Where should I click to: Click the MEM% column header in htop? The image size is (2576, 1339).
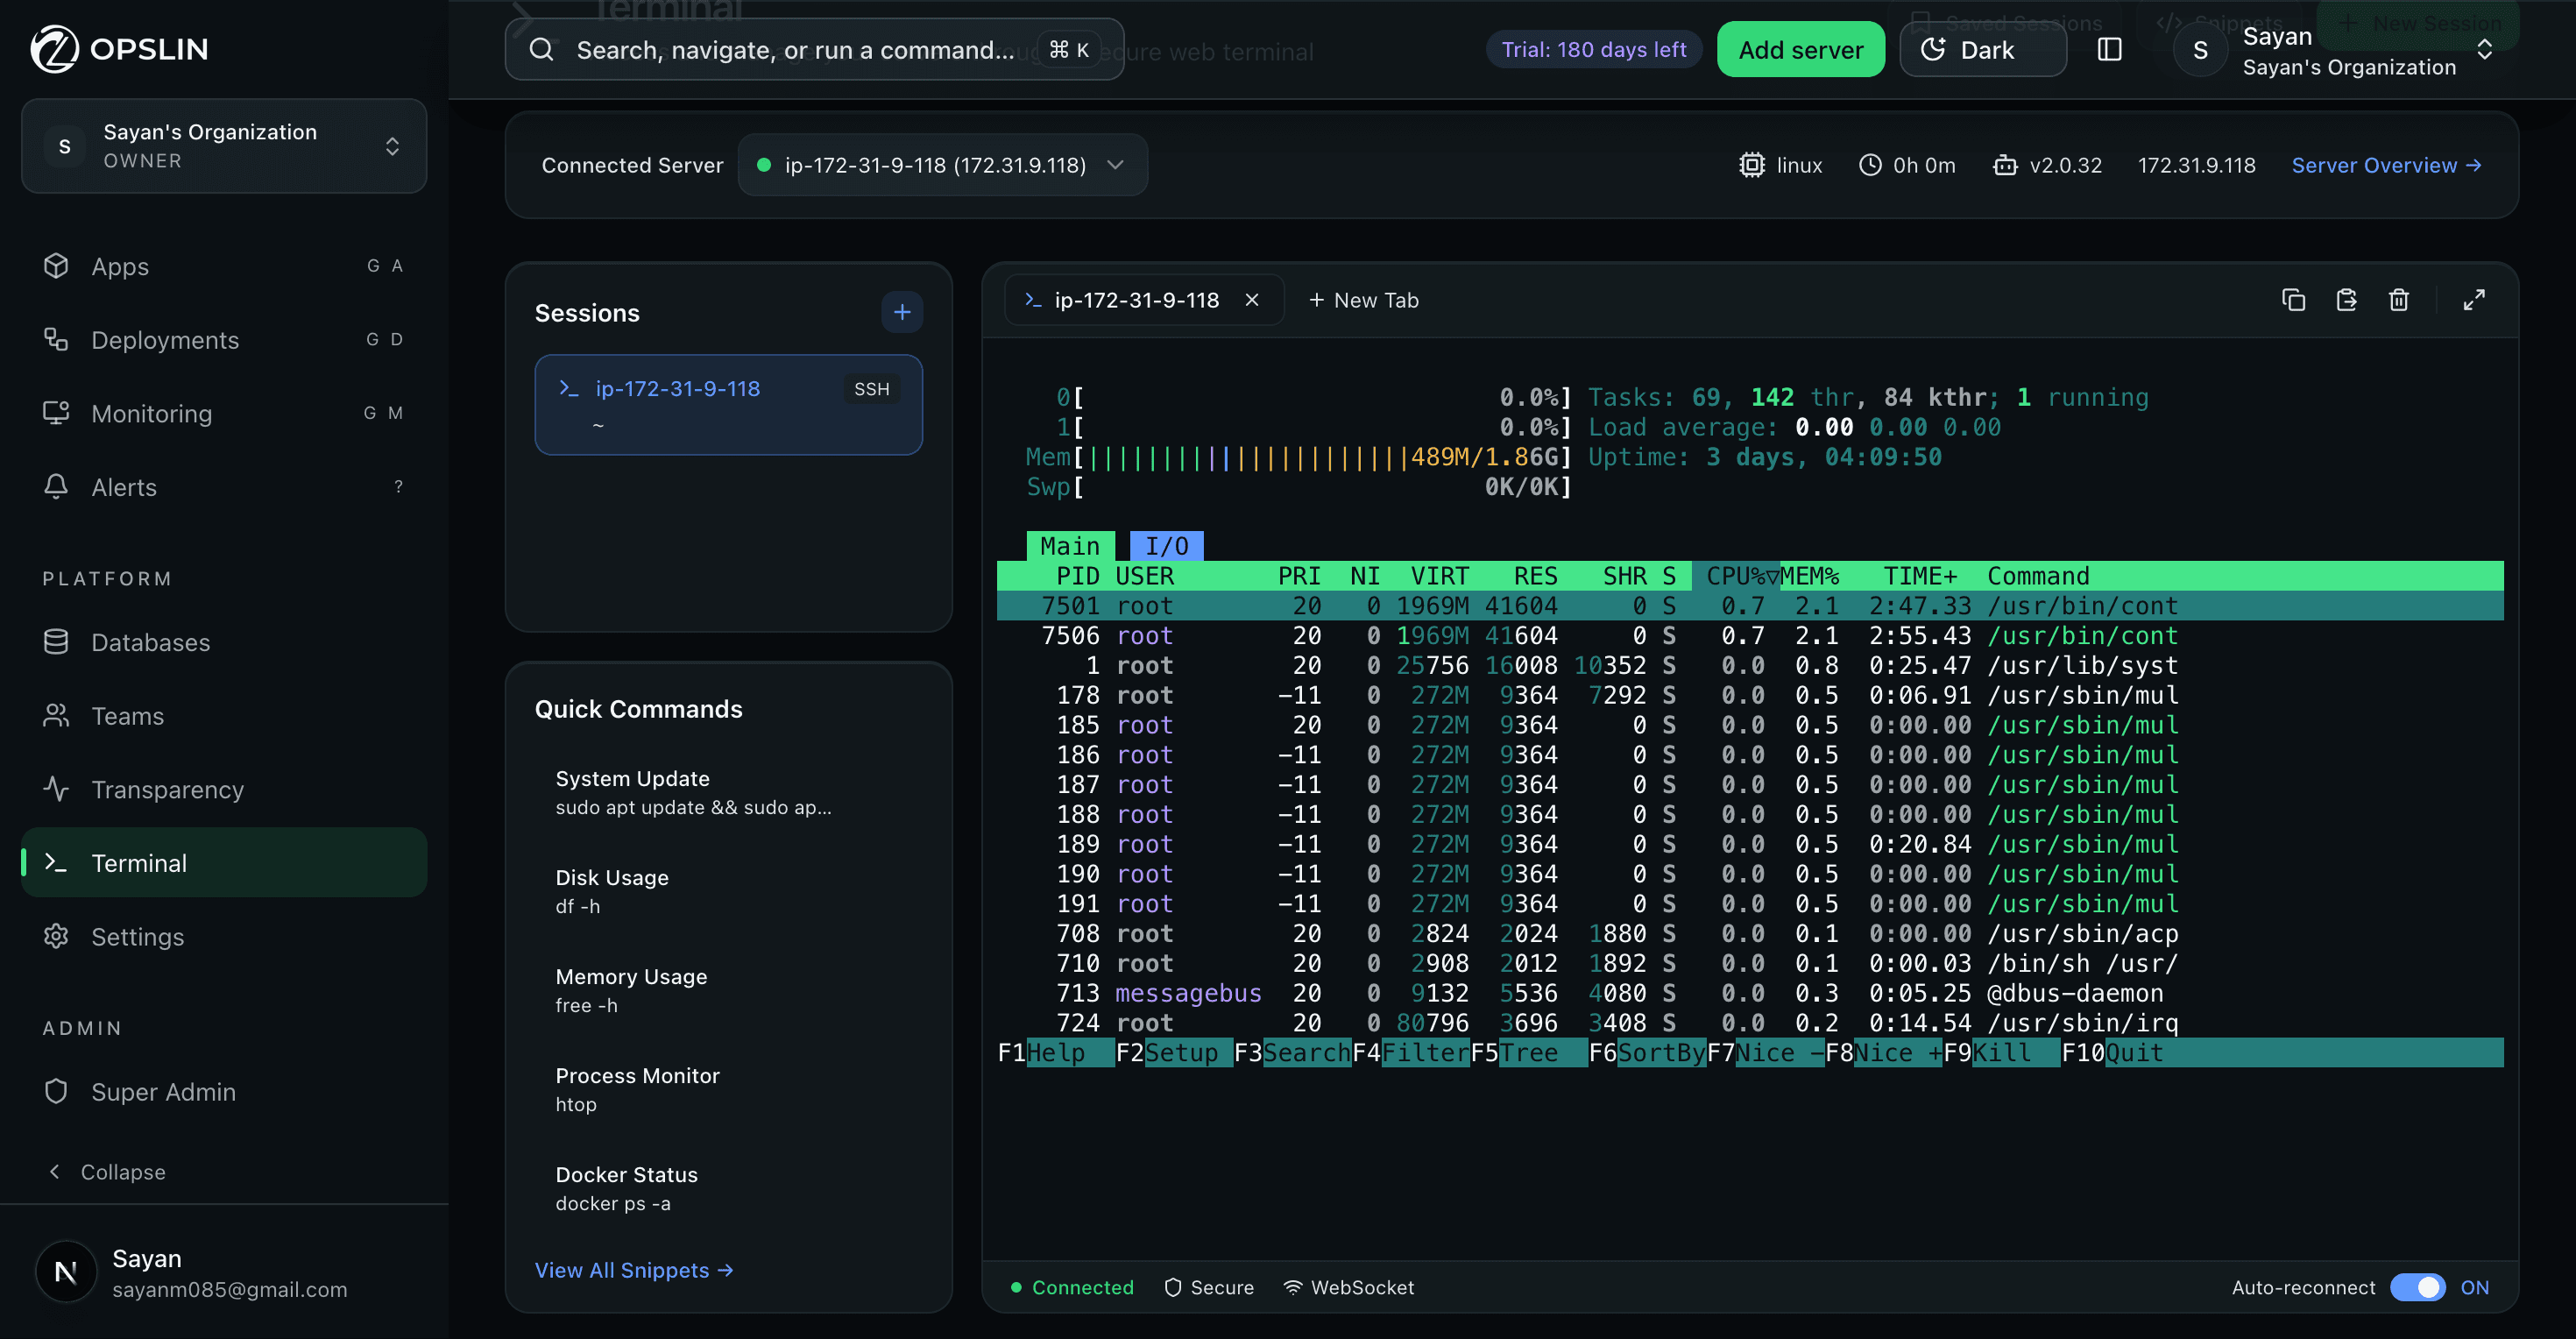click(x=1809, y=576)
